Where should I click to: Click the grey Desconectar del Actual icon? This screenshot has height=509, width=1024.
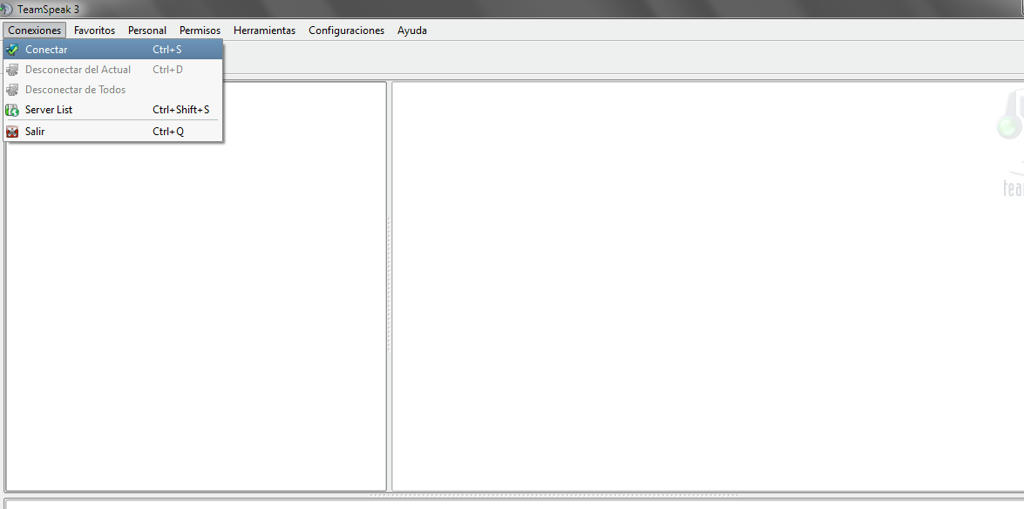tap(12, 69)
